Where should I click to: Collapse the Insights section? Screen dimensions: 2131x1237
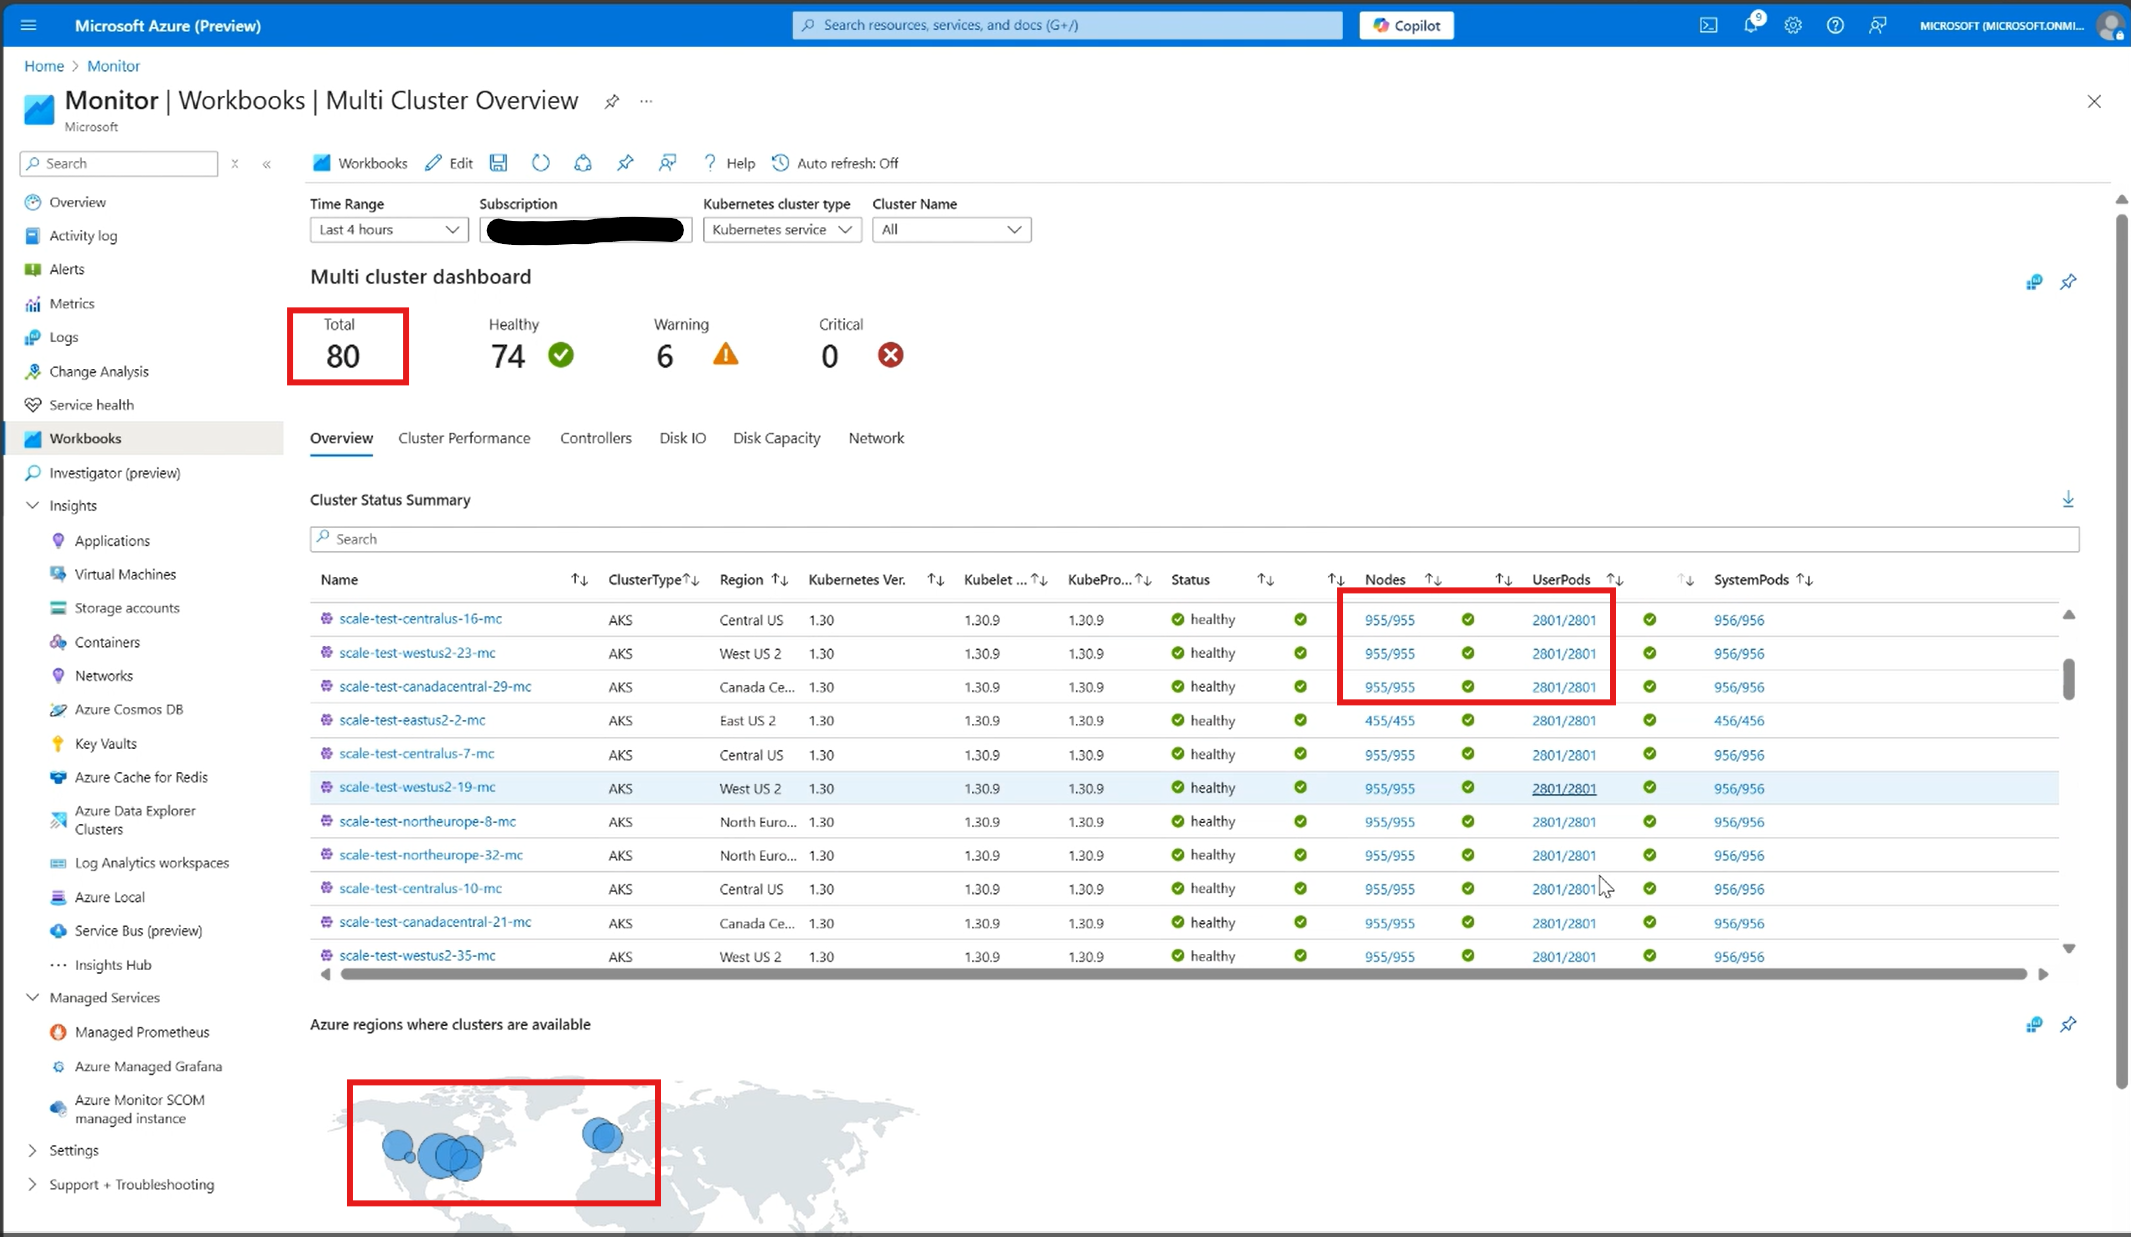pos(32,506)
